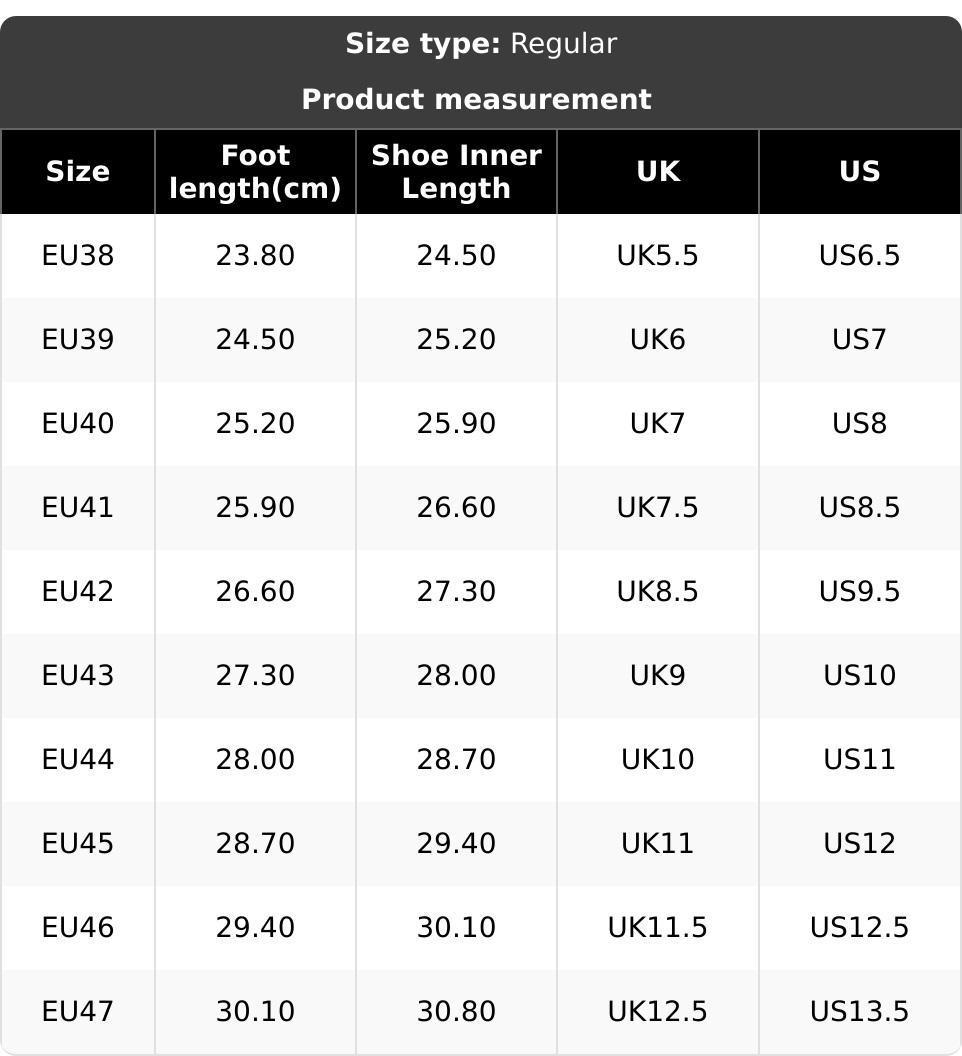
Task: Select size EU42 in the table
Action: coord(78,592)
